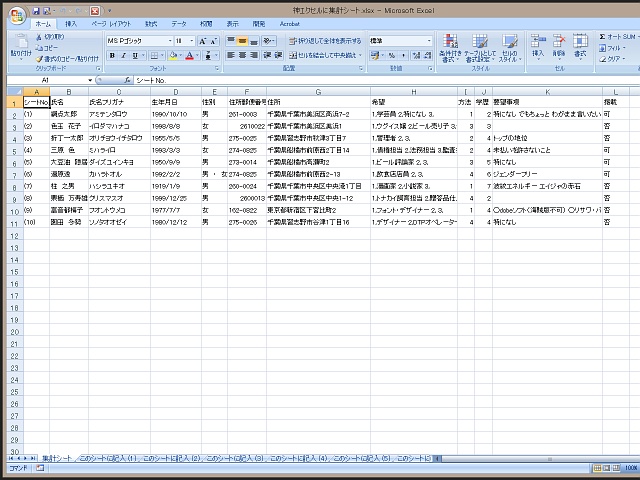The width and height of the screenshot is (640, 480).
Task: Open the MS Pゴシック font name dropdown
Action: [x=170, y=41]
